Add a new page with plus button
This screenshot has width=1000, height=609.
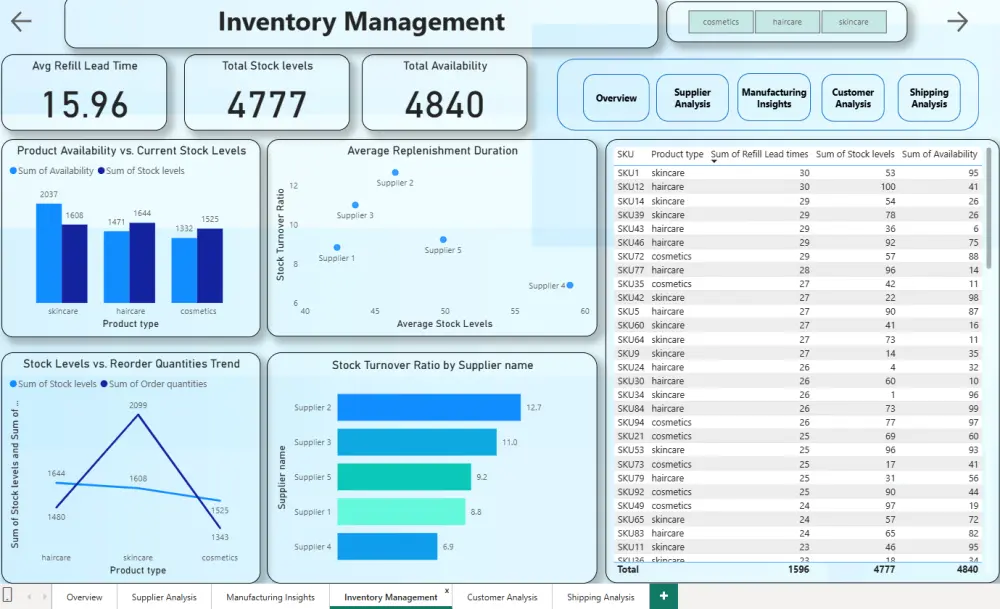click(664, 596)
